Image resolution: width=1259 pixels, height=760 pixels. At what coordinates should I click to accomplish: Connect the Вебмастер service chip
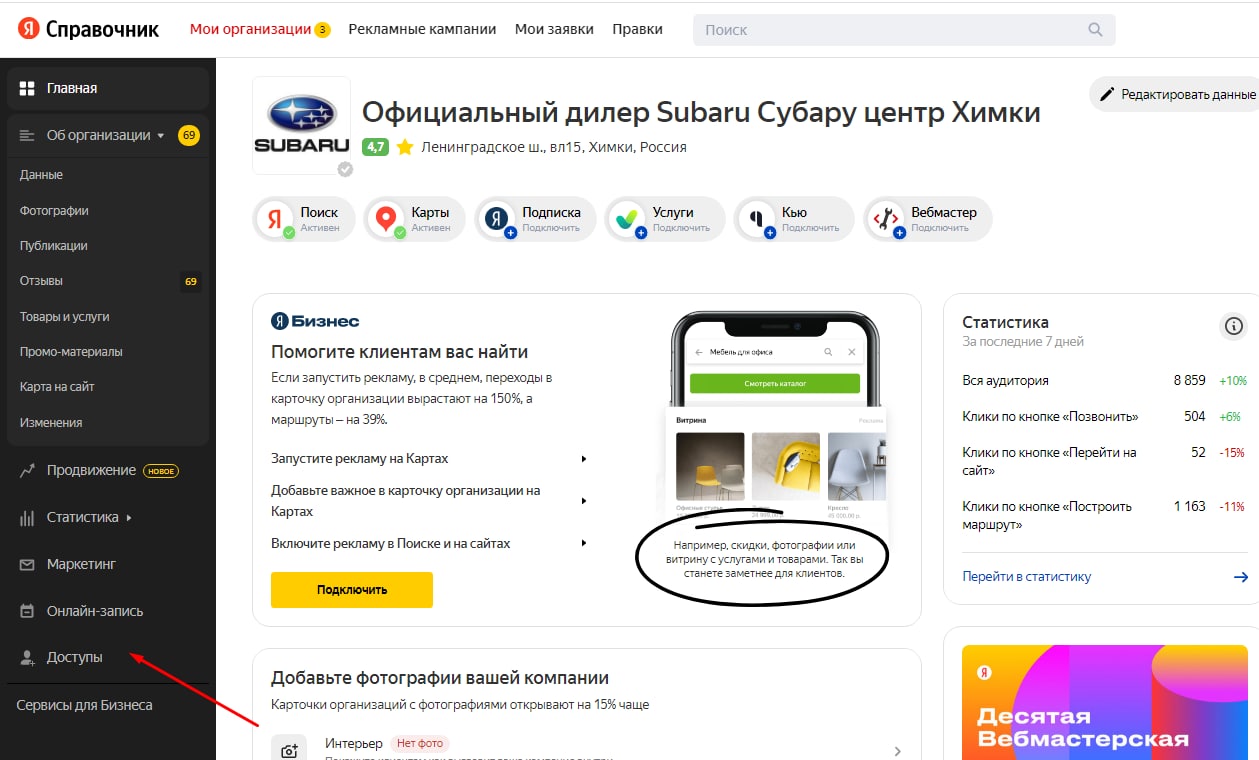point(928,219)
